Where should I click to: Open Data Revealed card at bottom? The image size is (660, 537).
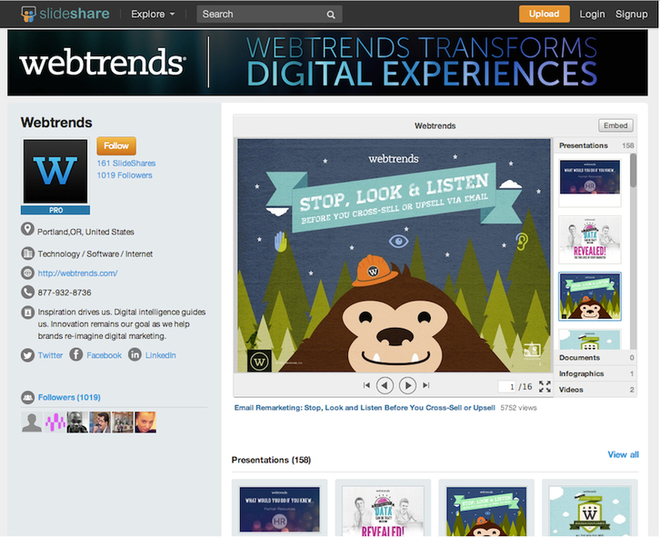coord(383,508)
